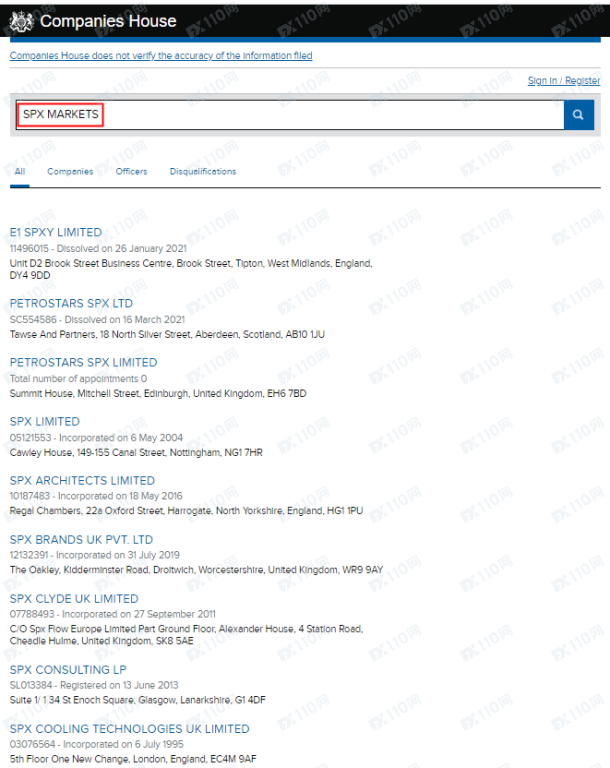The width and height of the screenshot is (610, 768).
Task: Open SPX BRANDS UK PVT. LTD result
Action: (x=81, y=540)
